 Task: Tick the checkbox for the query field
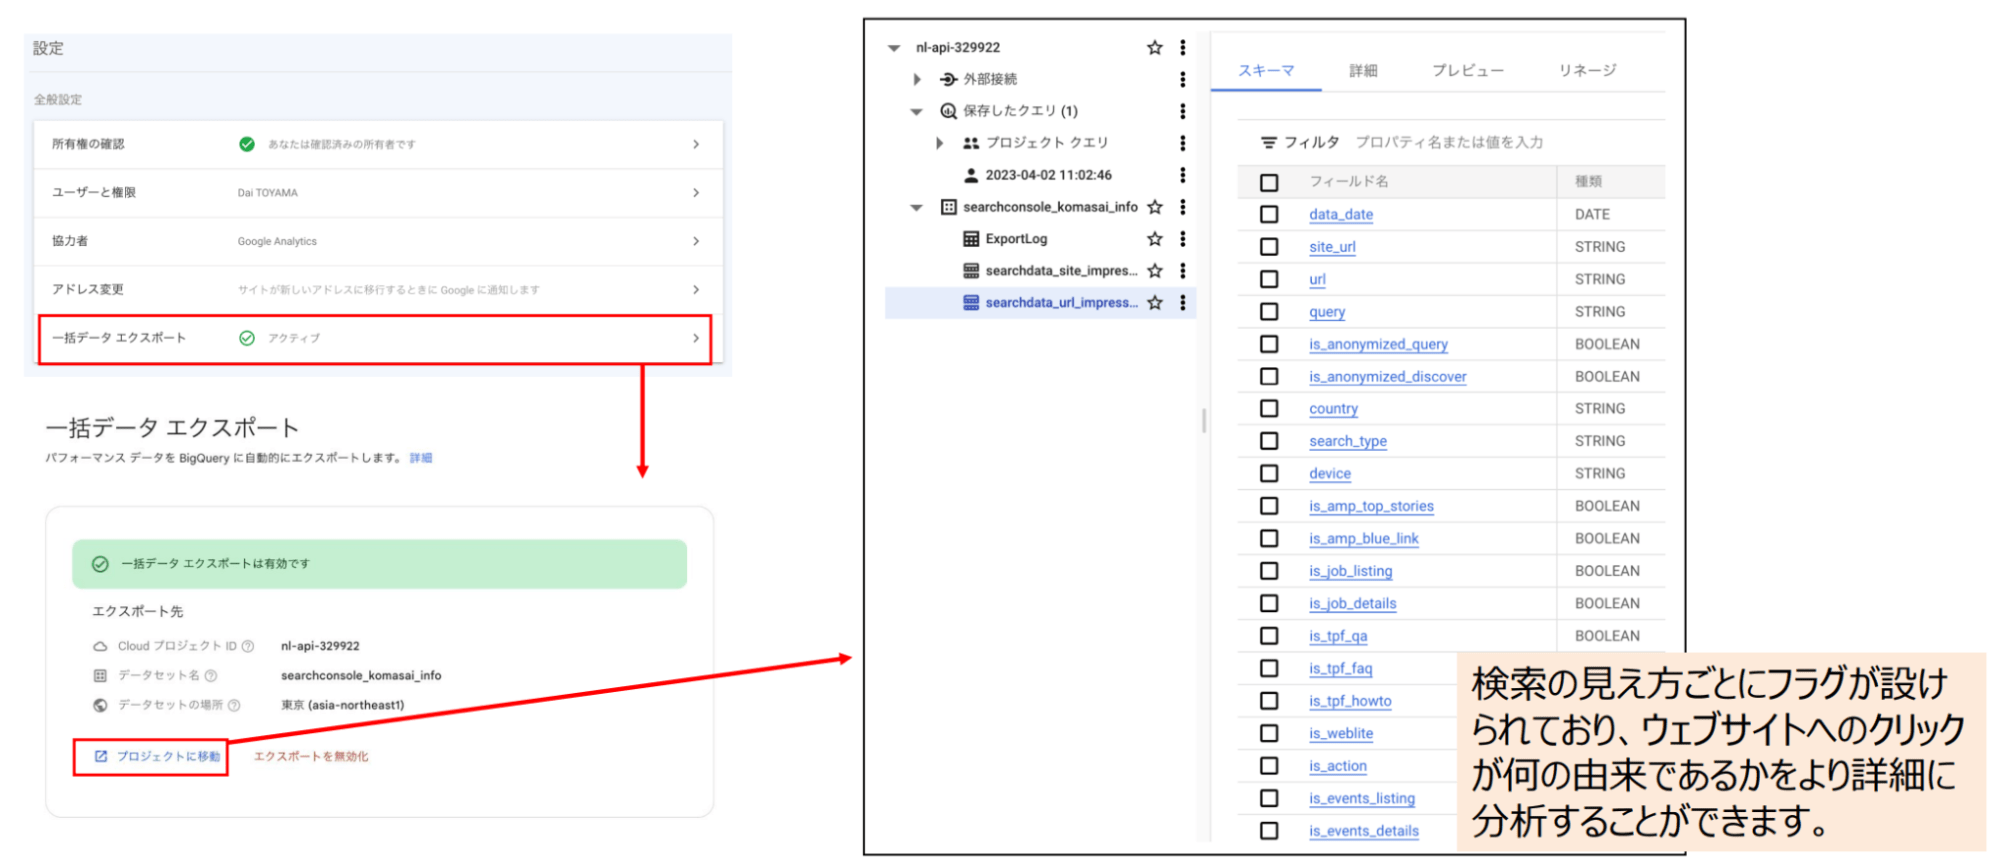(1269, 312)
